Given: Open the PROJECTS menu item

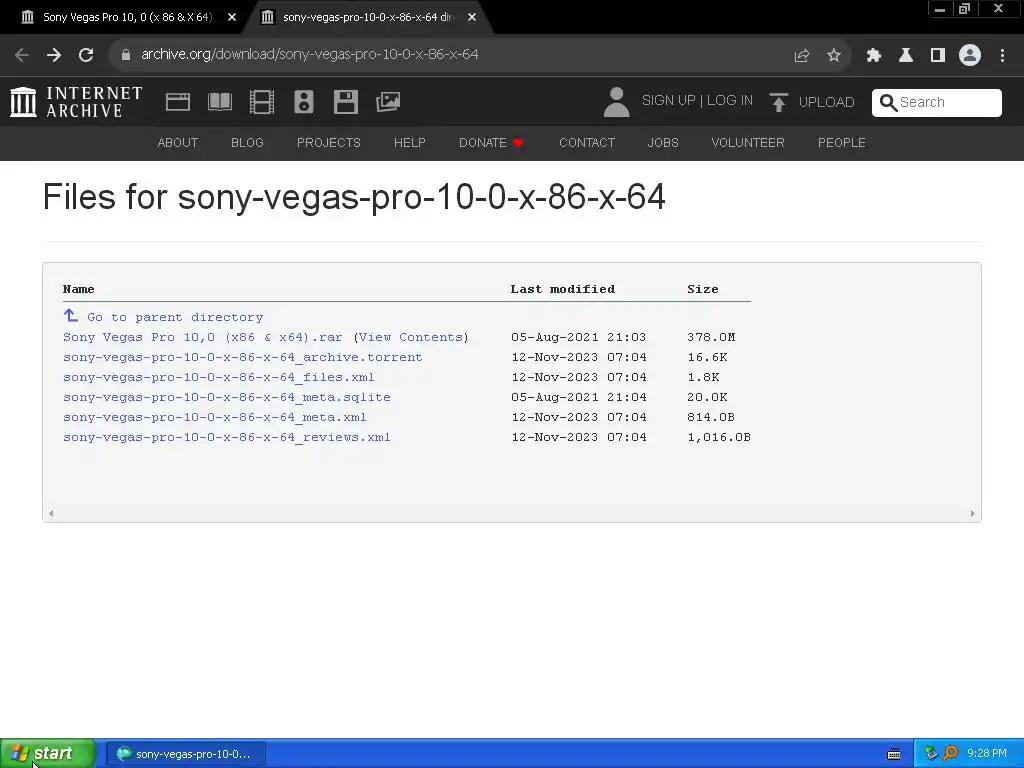Looking at the screenshot, I should pyautogui.click(x=328, y=143).
